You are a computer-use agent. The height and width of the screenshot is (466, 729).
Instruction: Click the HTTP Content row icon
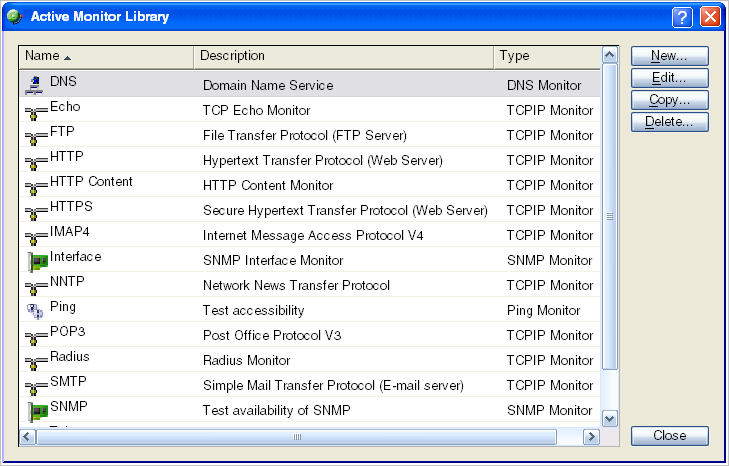pos(36,187)
